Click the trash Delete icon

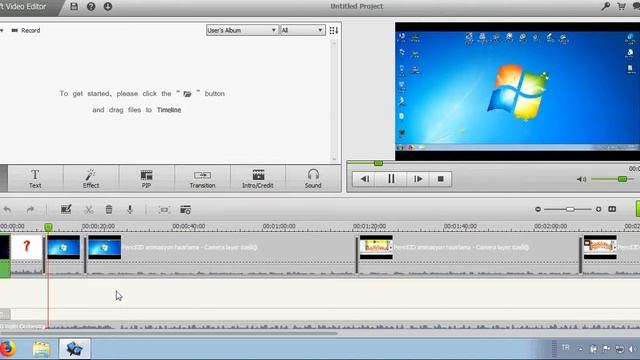tap(109, 209)
